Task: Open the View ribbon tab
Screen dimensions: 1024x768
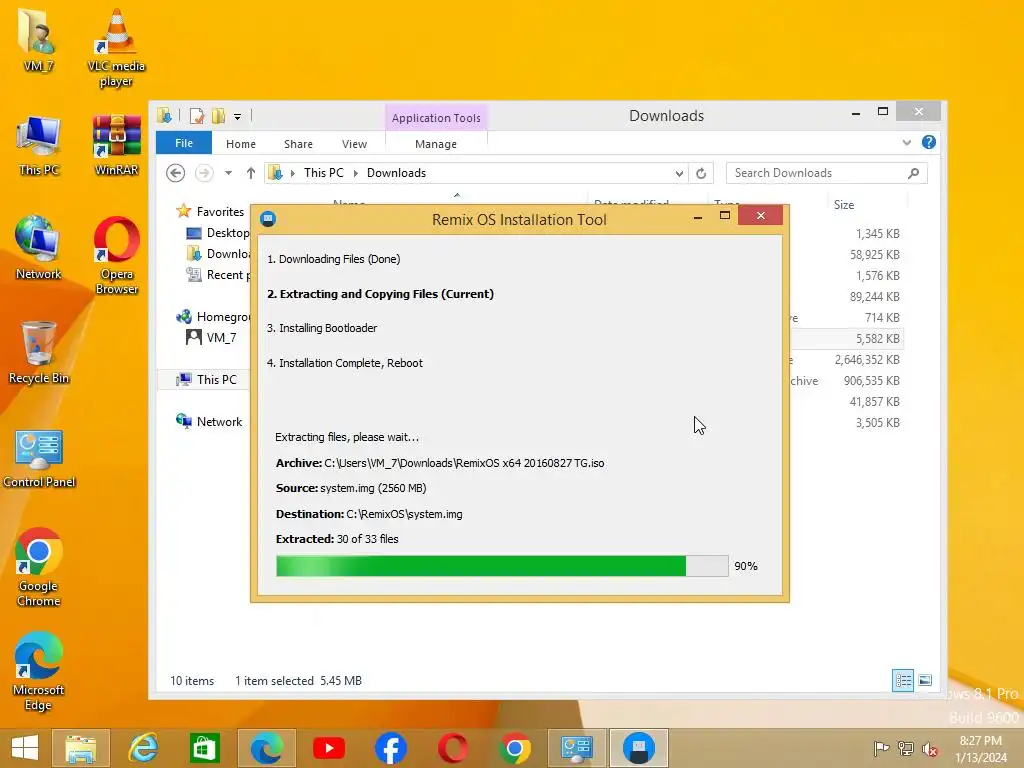Action: point(355,144)
